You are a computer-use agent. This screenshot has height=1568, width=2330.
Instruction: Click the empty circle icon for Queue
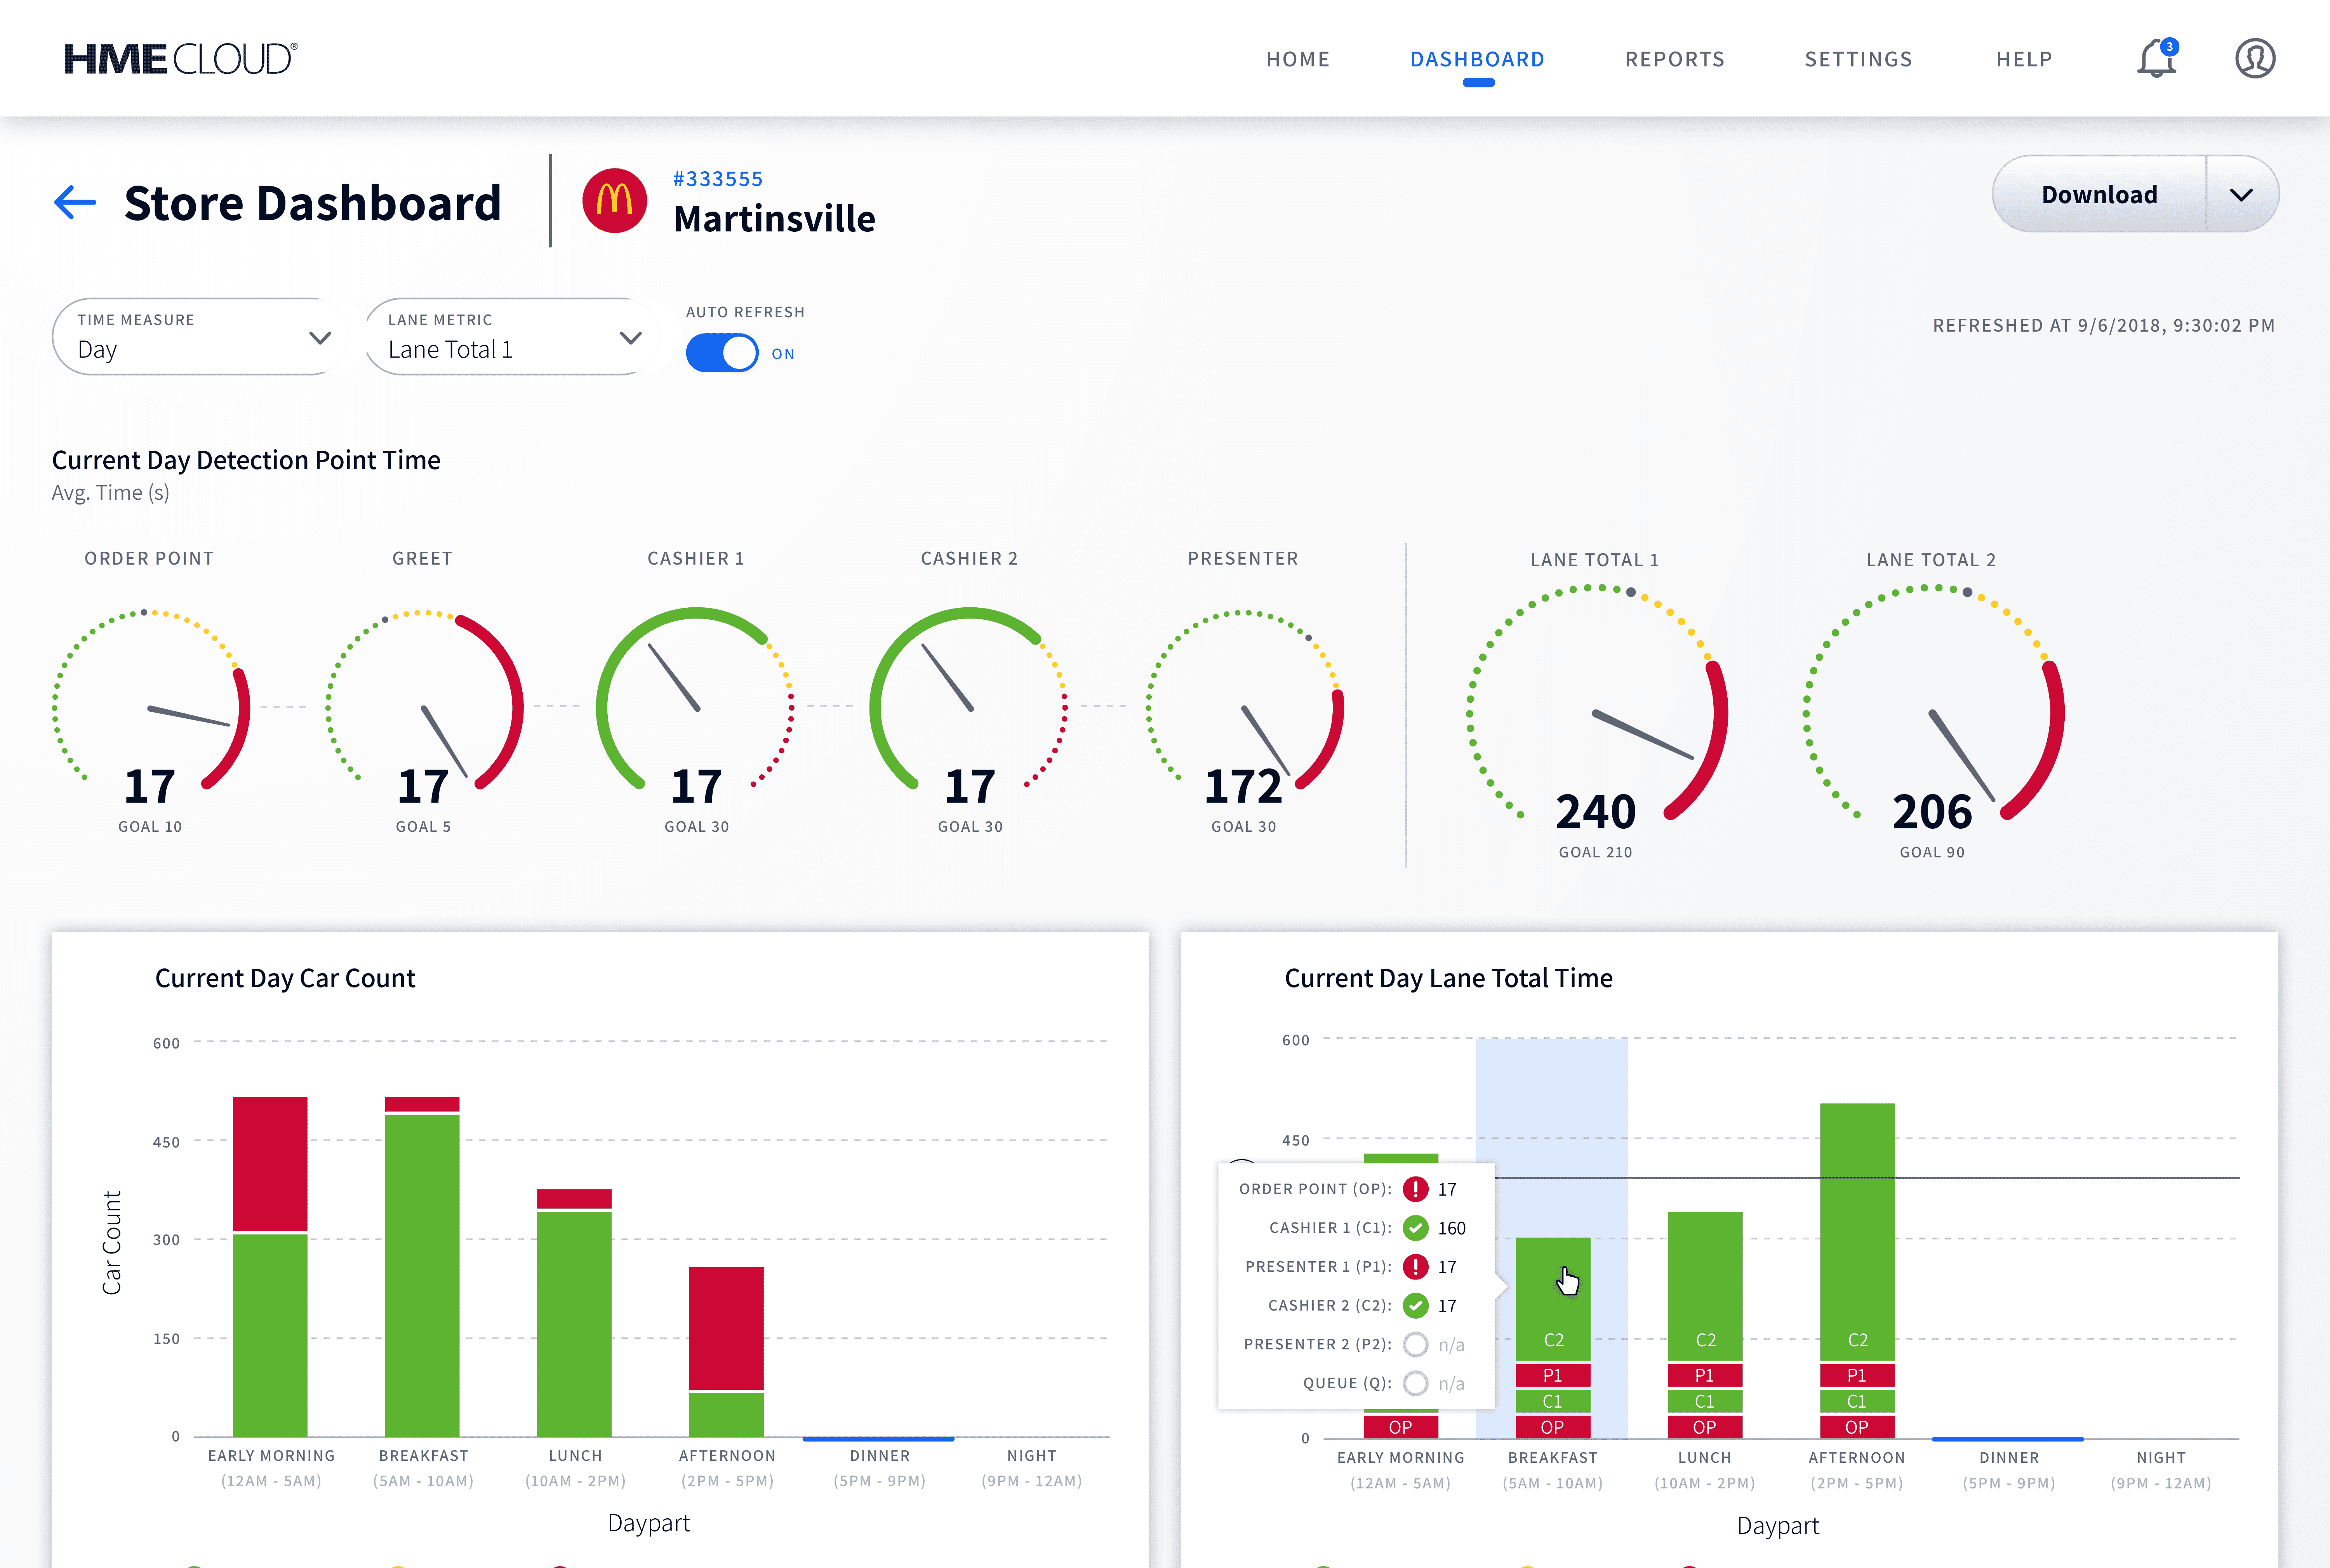[1415, 1383]
